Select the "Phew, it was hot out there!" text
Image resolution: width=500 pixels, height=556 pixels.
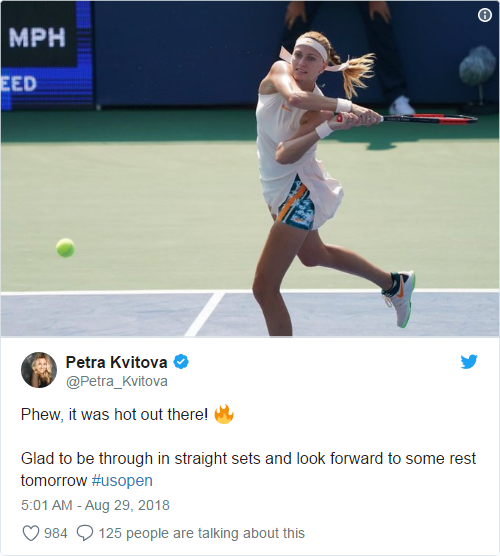[x=114, y=414]
